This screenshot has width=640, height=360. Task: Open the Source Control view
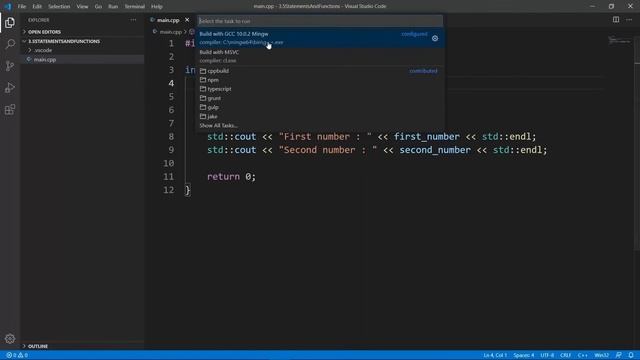coord(10,66)
